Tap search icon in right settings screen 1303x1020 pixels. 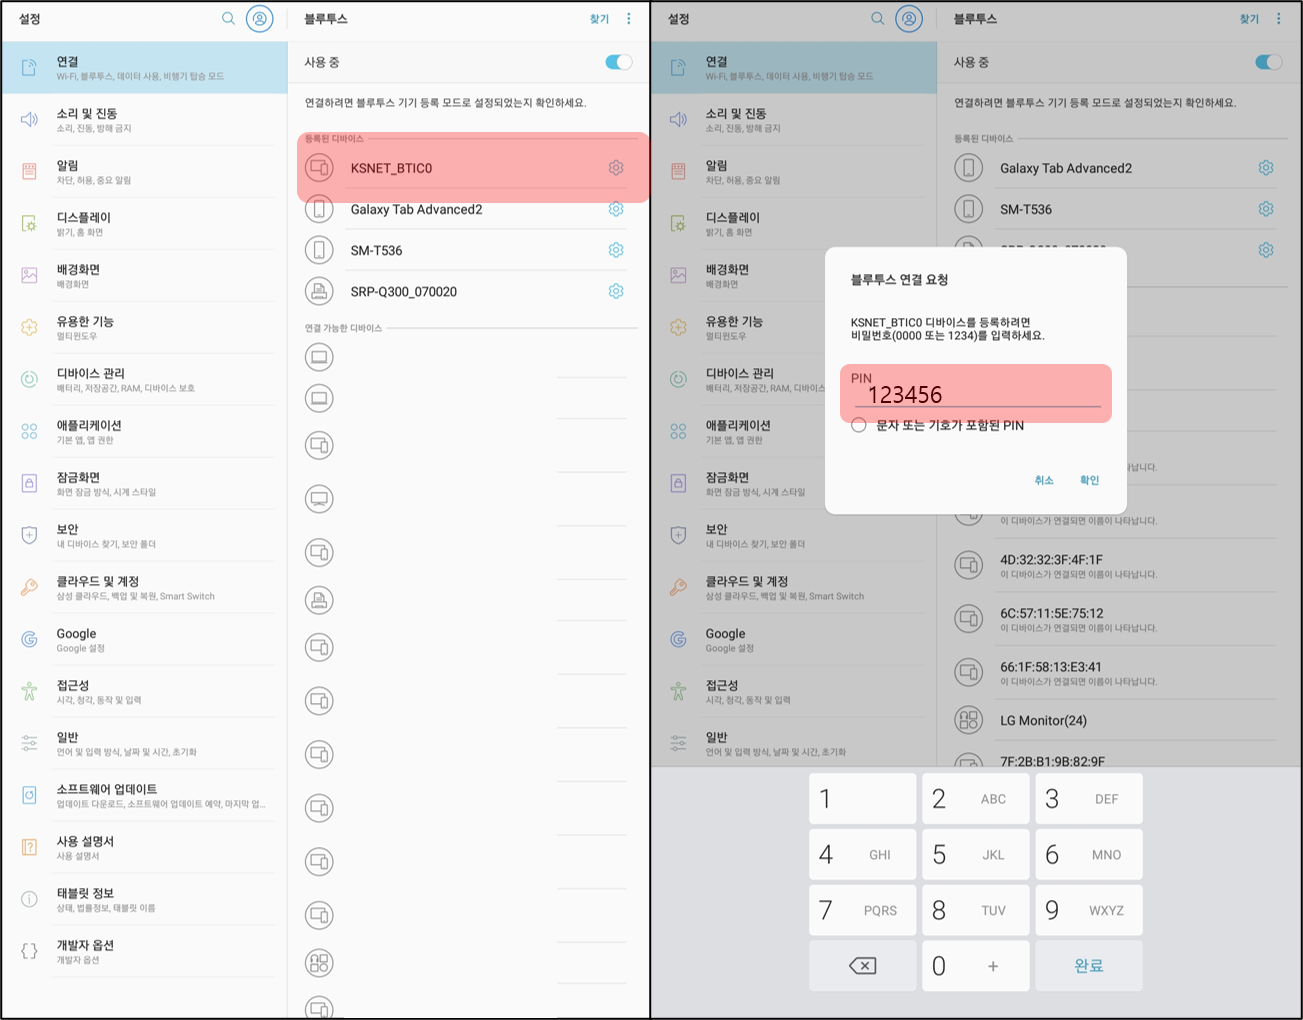tap(878, 18)
